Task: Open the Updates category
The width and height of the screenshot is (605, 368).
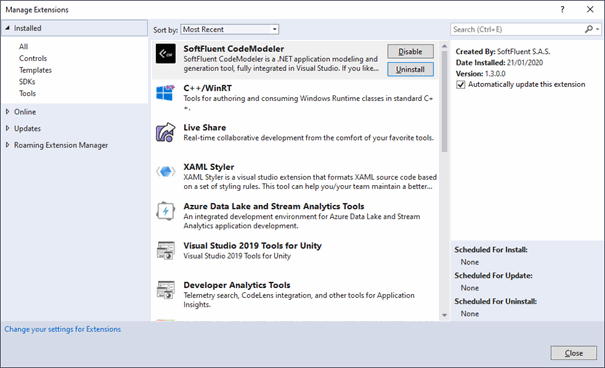Action: (x=27, y=128)
